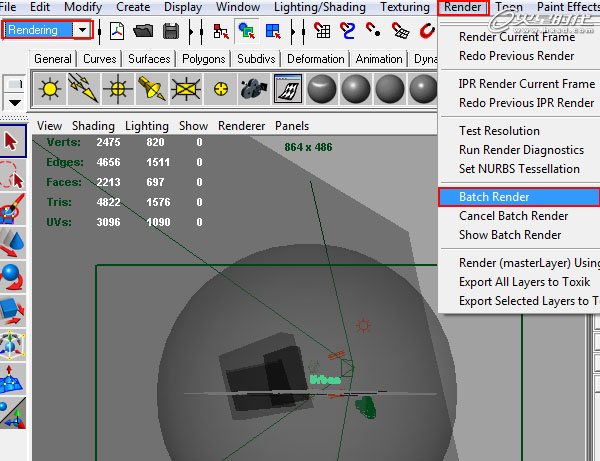Open the Texturing menu
This screenshot has width=600, height=461.
(404, 7)
